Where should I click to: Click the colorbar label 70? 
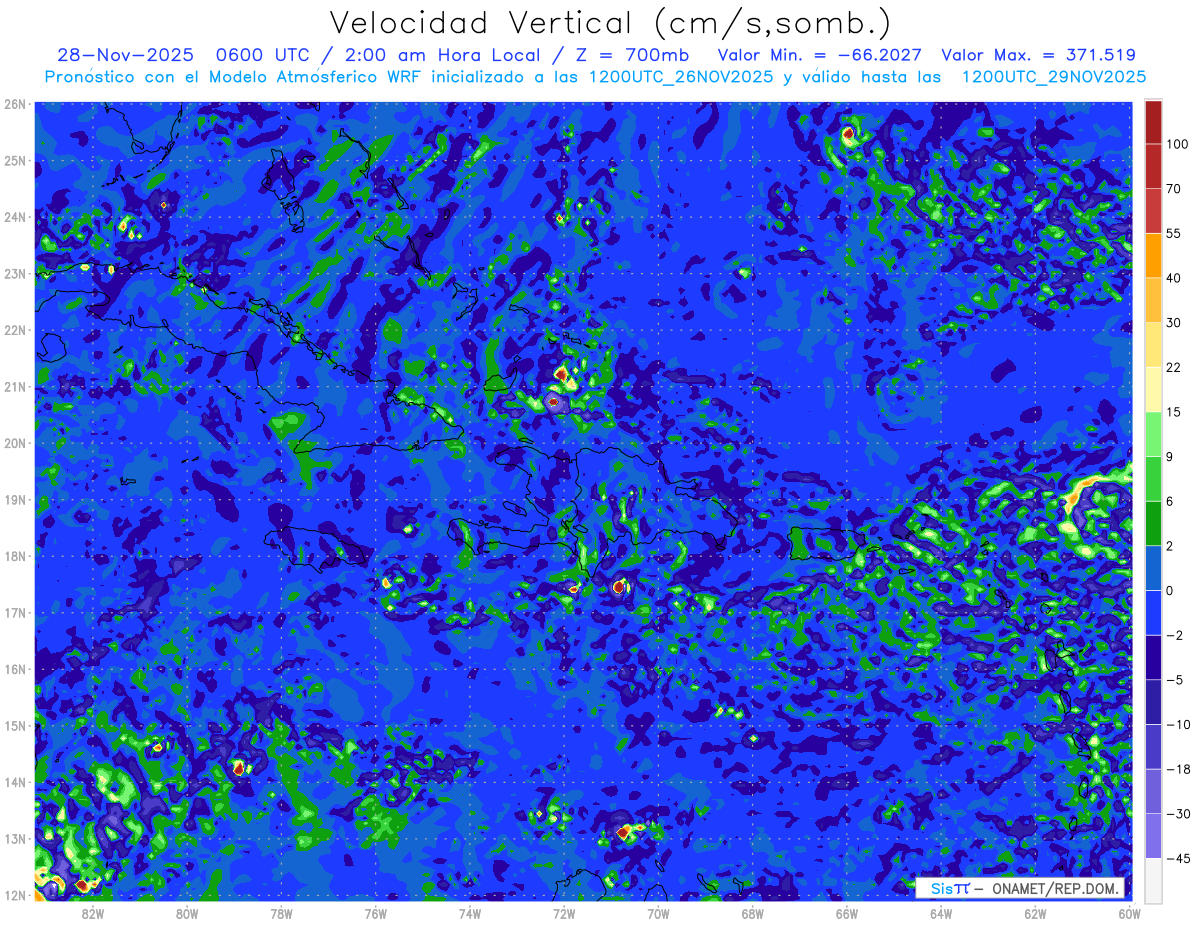point(1175,188)
